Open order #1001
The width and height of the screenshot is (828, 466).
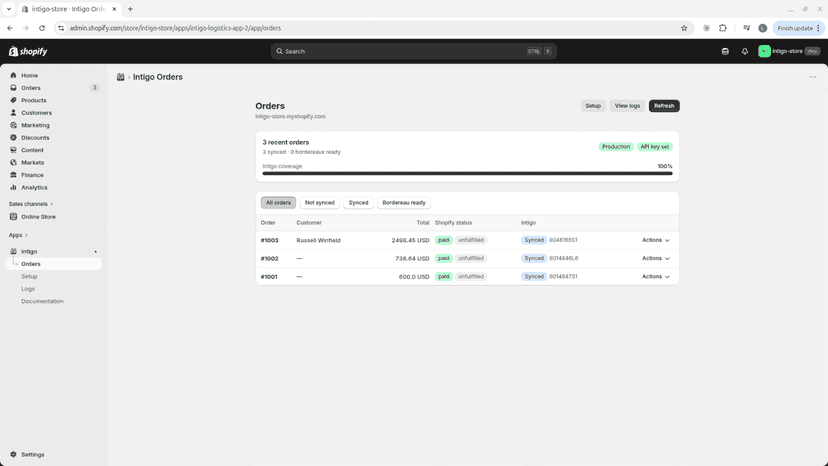[269, 277]
